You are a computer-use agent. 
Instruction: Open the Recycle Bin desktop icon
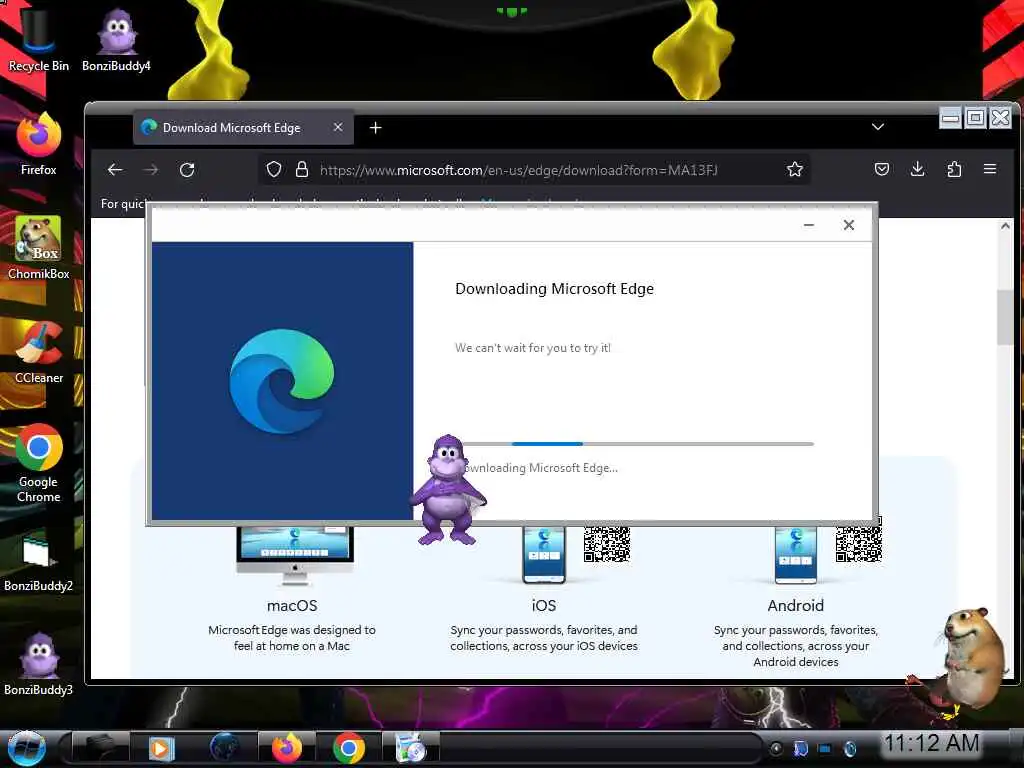click(38, 39)
